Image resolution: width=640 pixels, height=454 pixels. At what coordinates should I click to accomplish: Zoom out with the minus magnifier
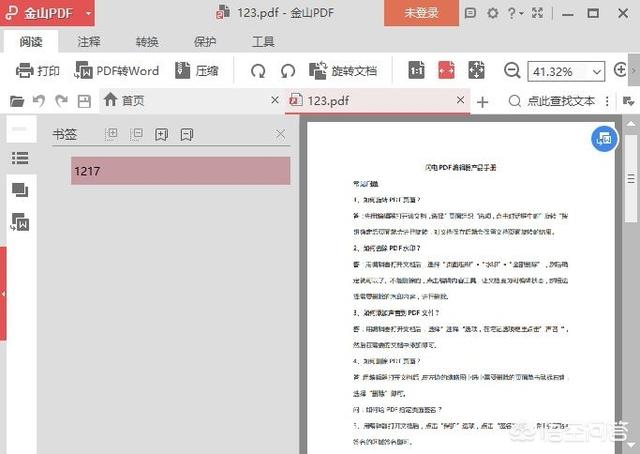tap(512, 71)
